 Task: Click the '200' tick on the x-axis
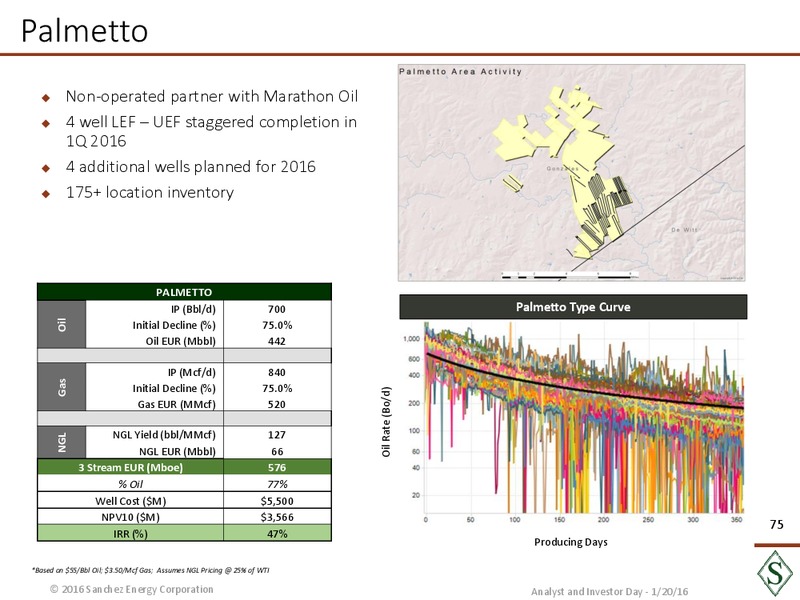click(604, 520)
